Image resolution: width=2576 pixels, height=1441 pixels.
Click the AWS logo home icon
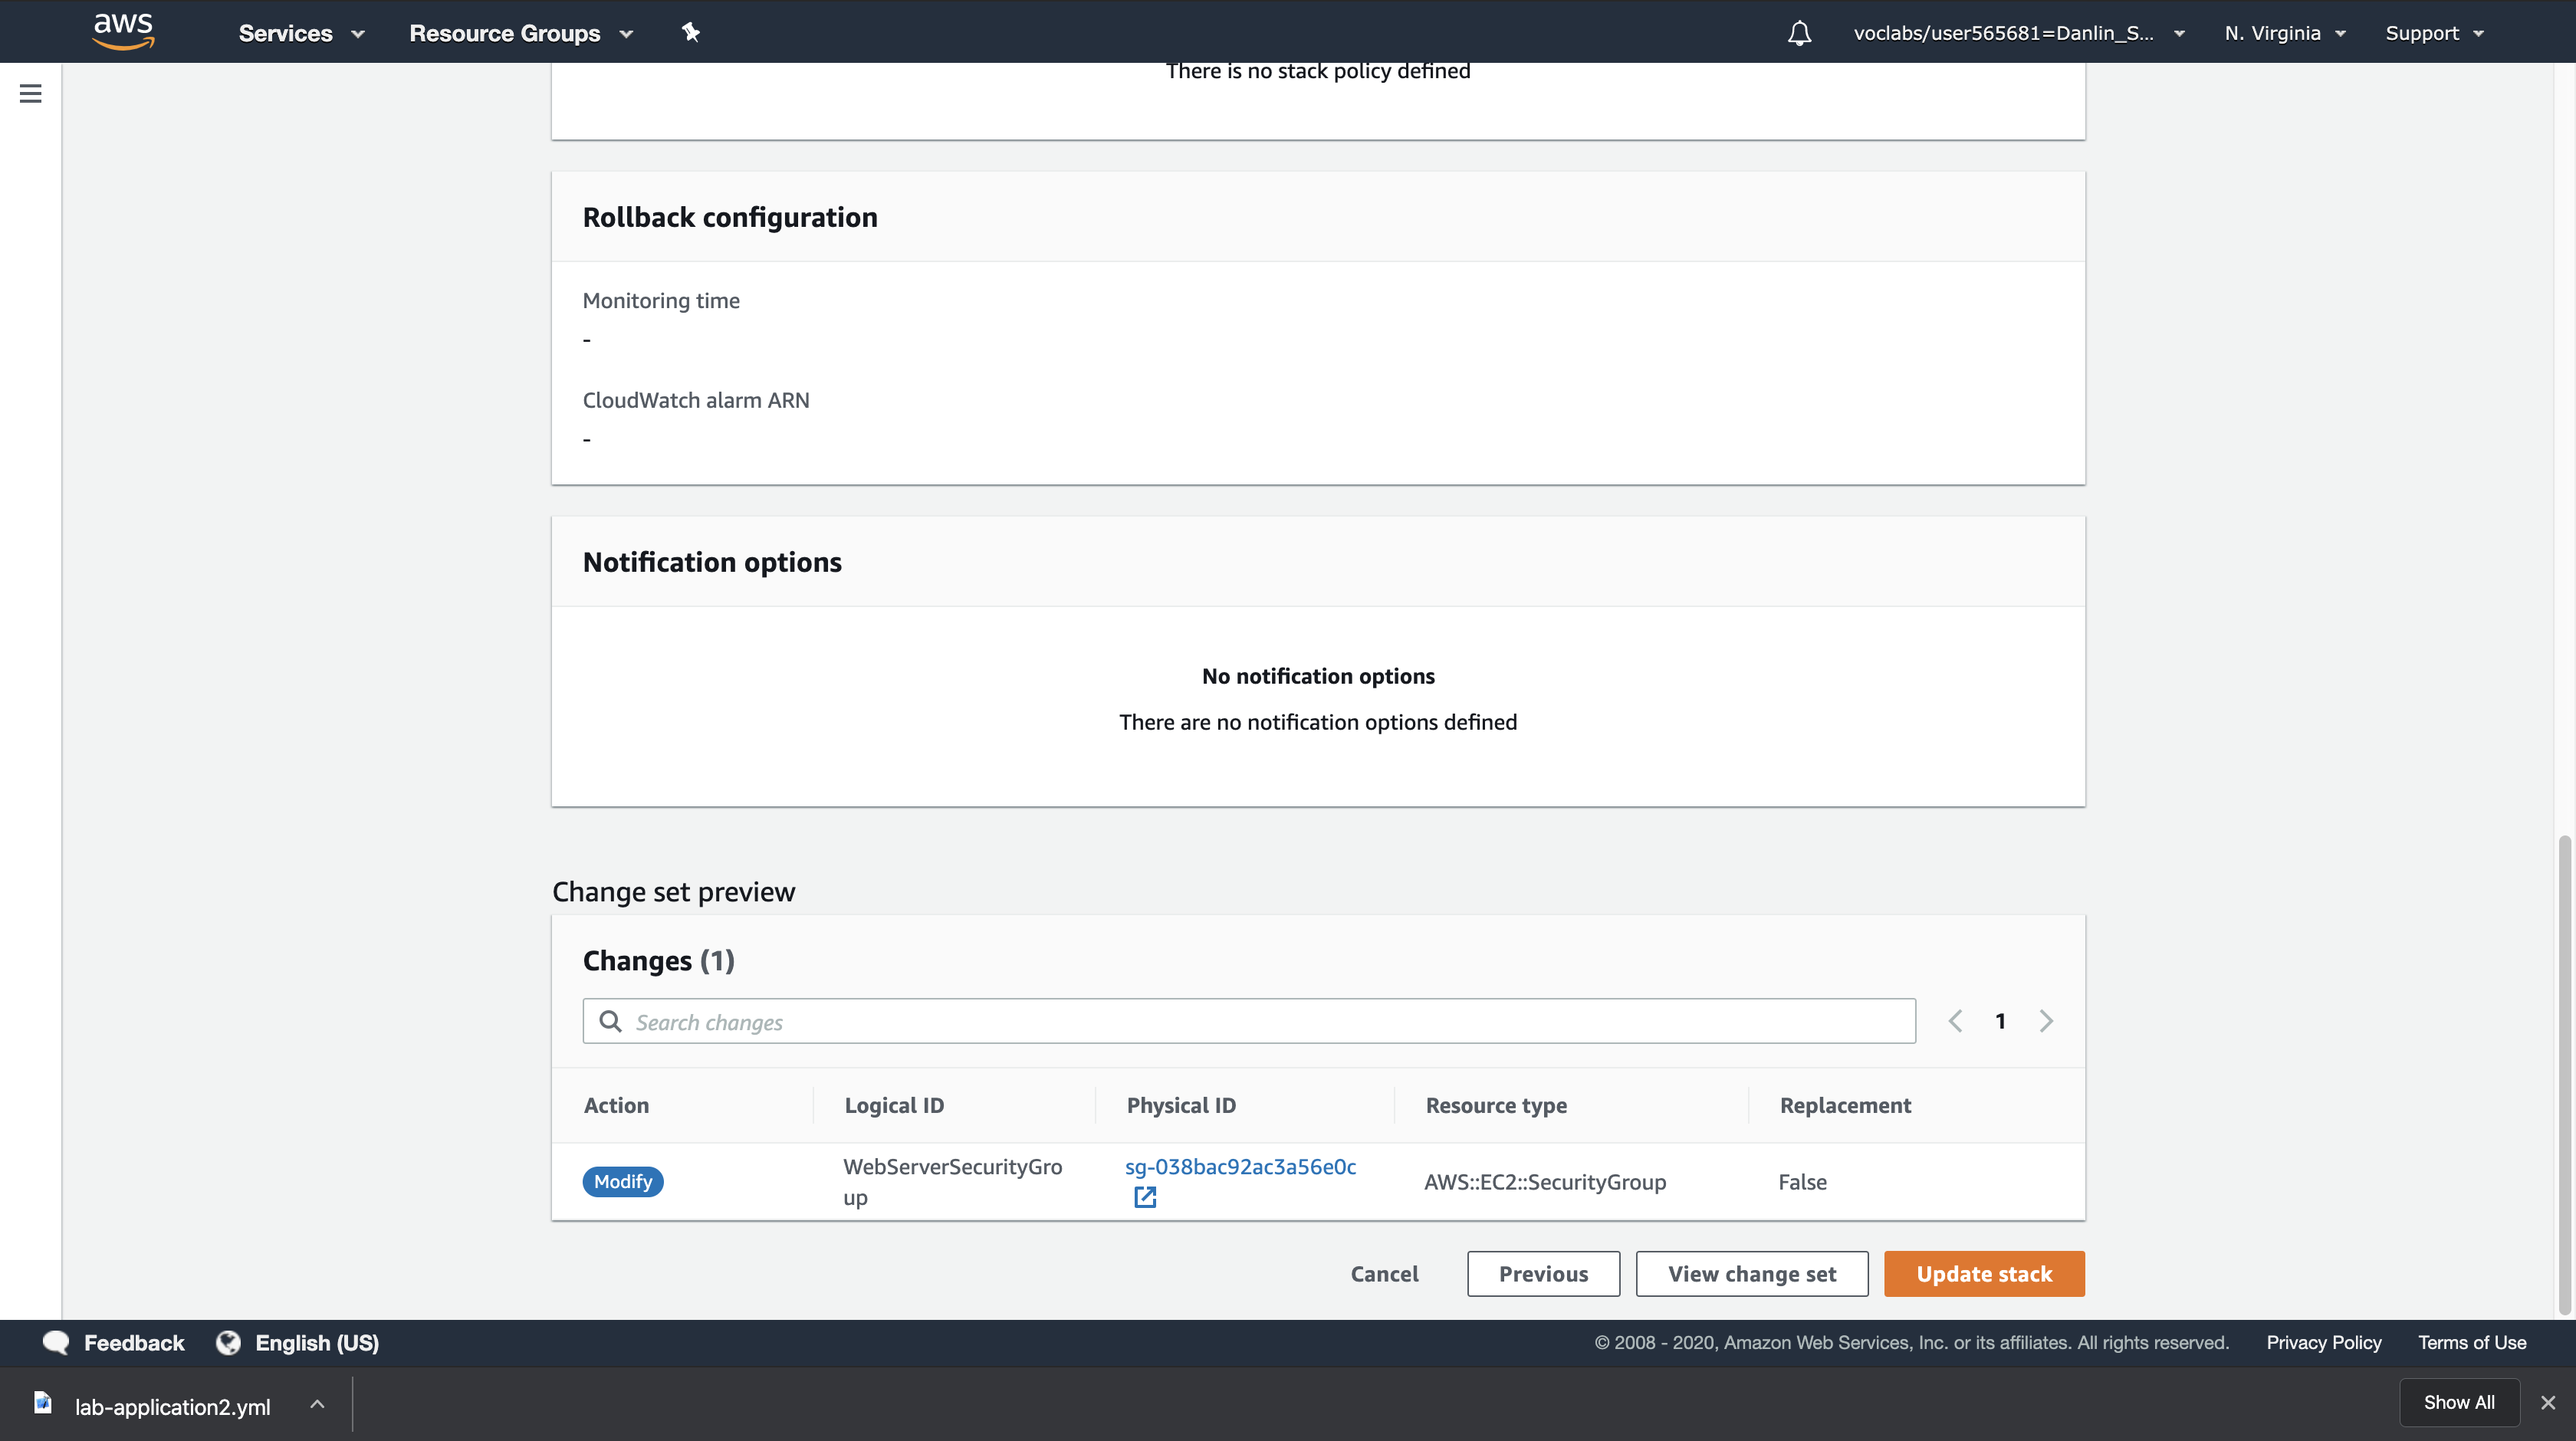pos(123,31)
